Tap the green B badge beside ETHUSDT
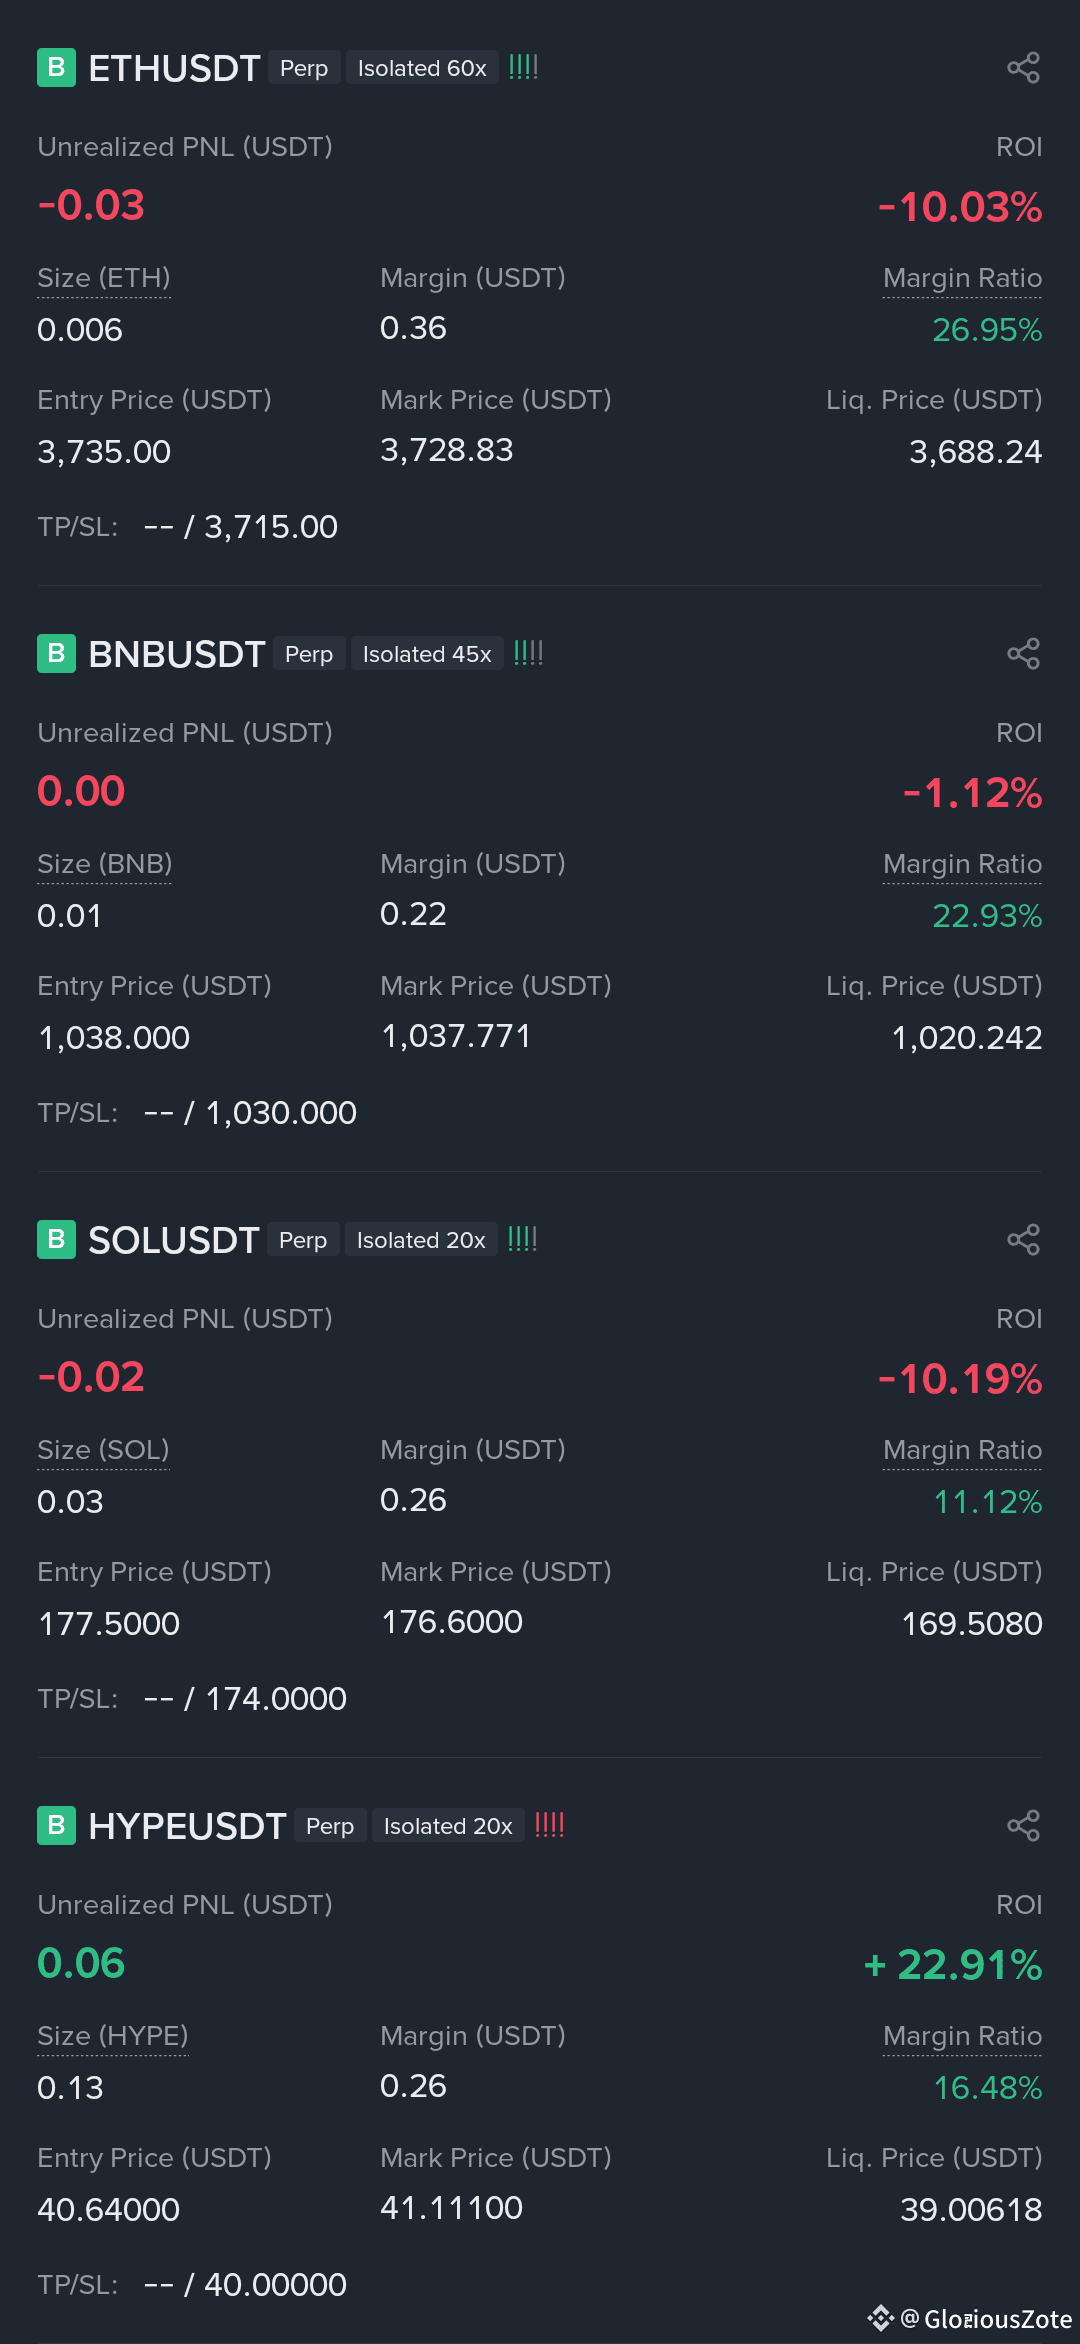This screenshot has height=2344, width=1080. (56, 68)
